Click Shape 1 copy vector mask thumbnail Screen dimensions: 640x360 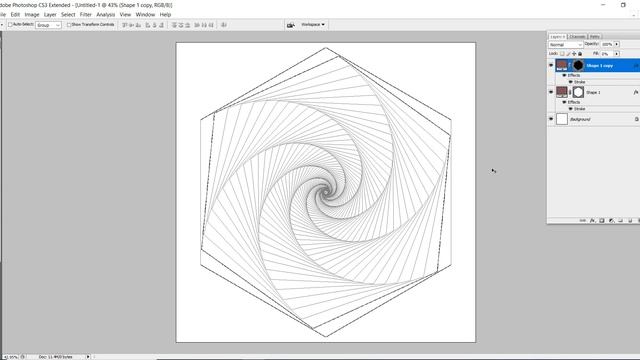point(578,65)
